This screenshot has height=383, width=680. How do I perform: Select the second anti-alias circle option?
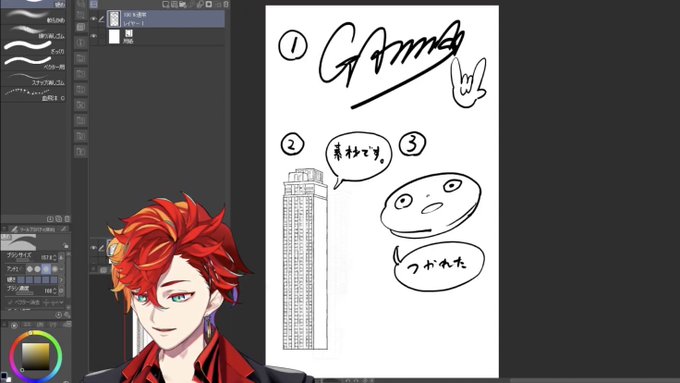(x=37, y=269)
